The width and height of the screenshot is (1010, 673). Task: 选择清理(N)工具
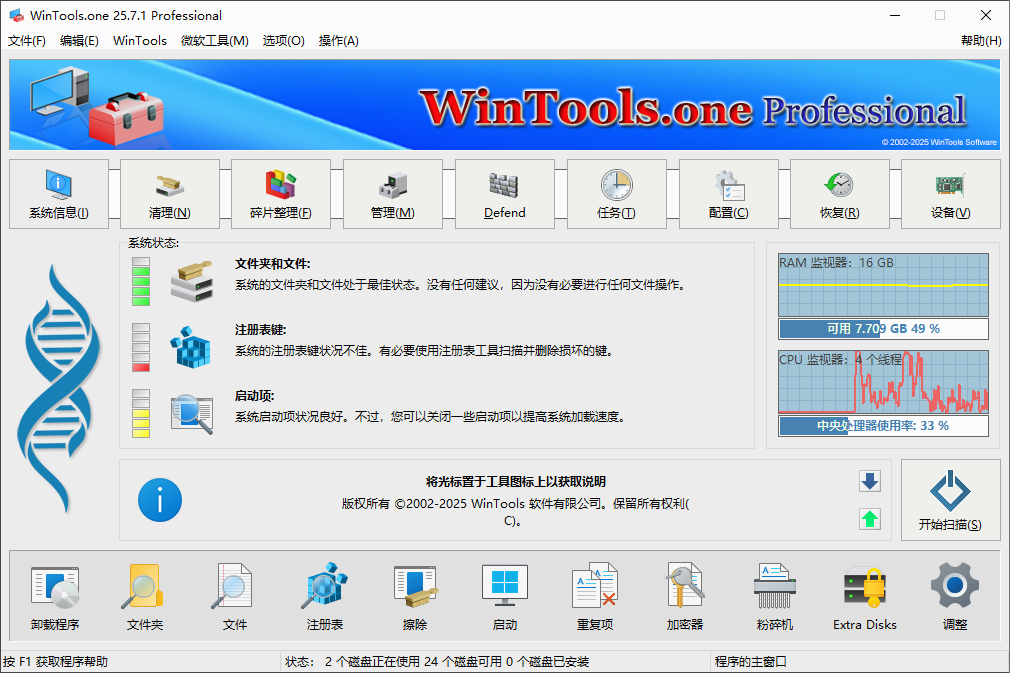tap(169, 194)
